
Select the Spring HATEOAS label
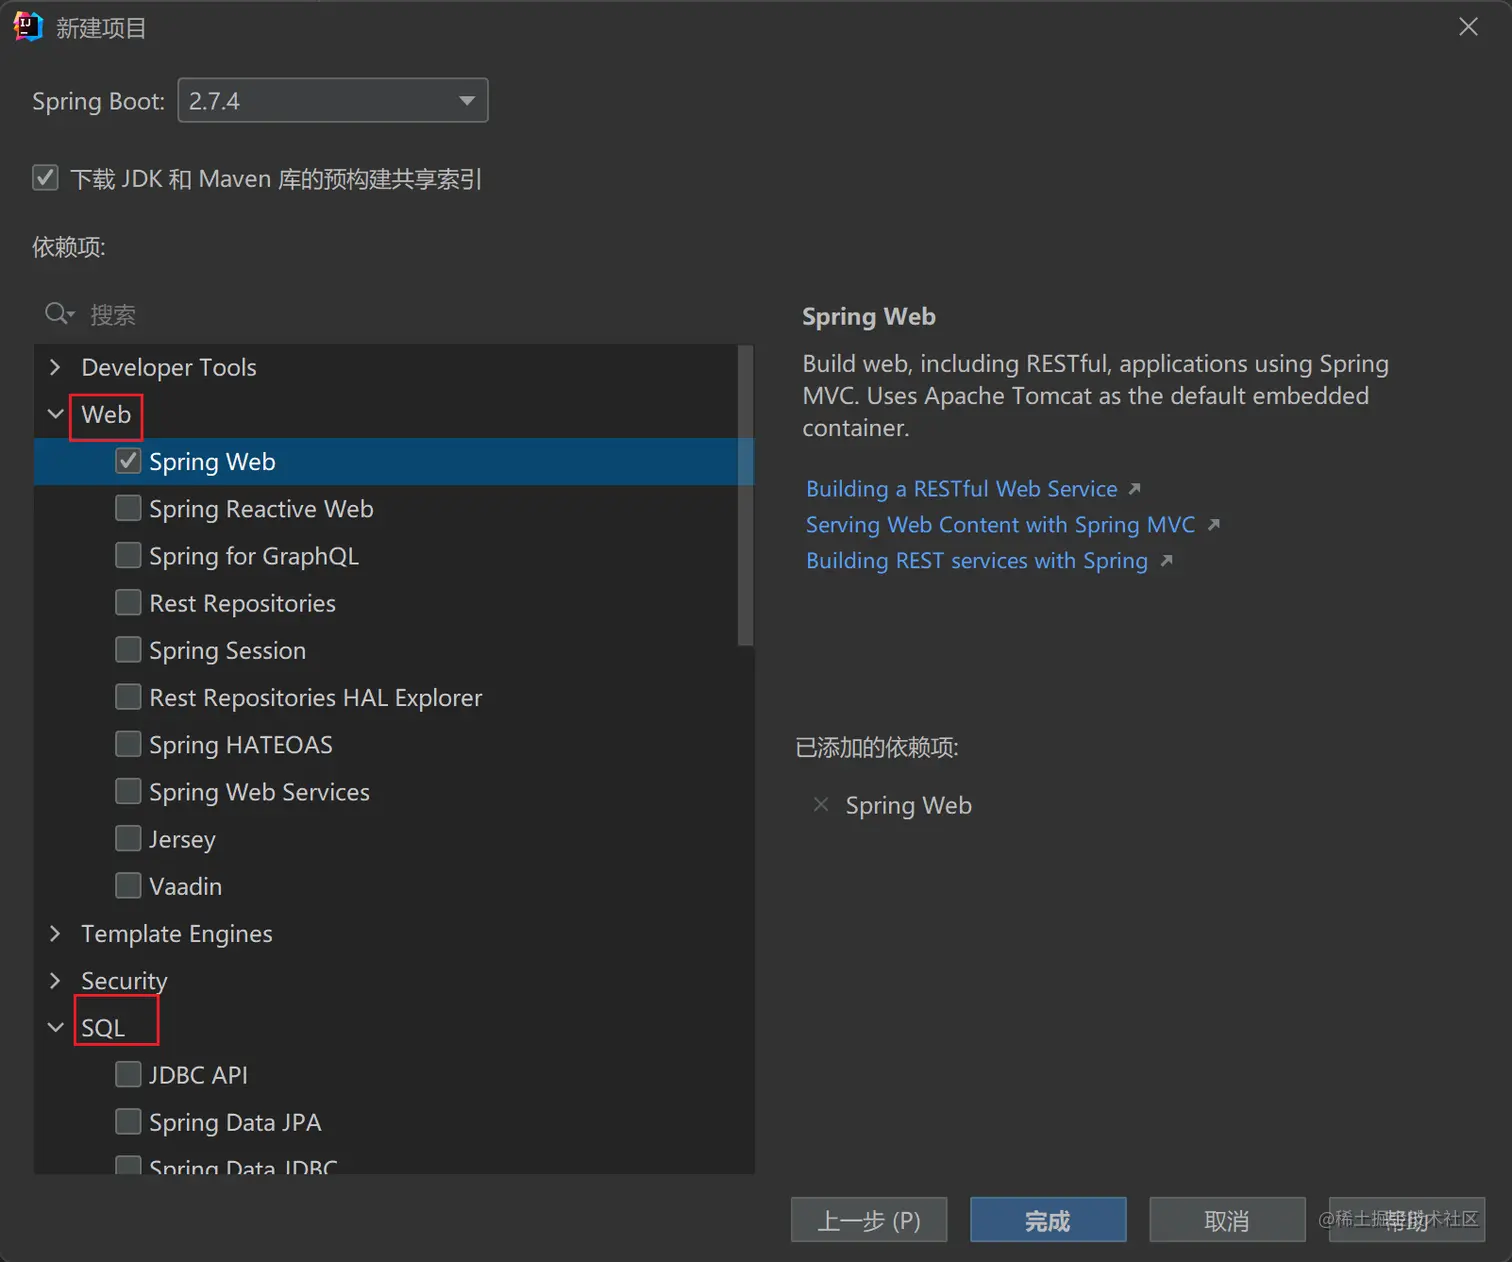click(x=241, y=745)
